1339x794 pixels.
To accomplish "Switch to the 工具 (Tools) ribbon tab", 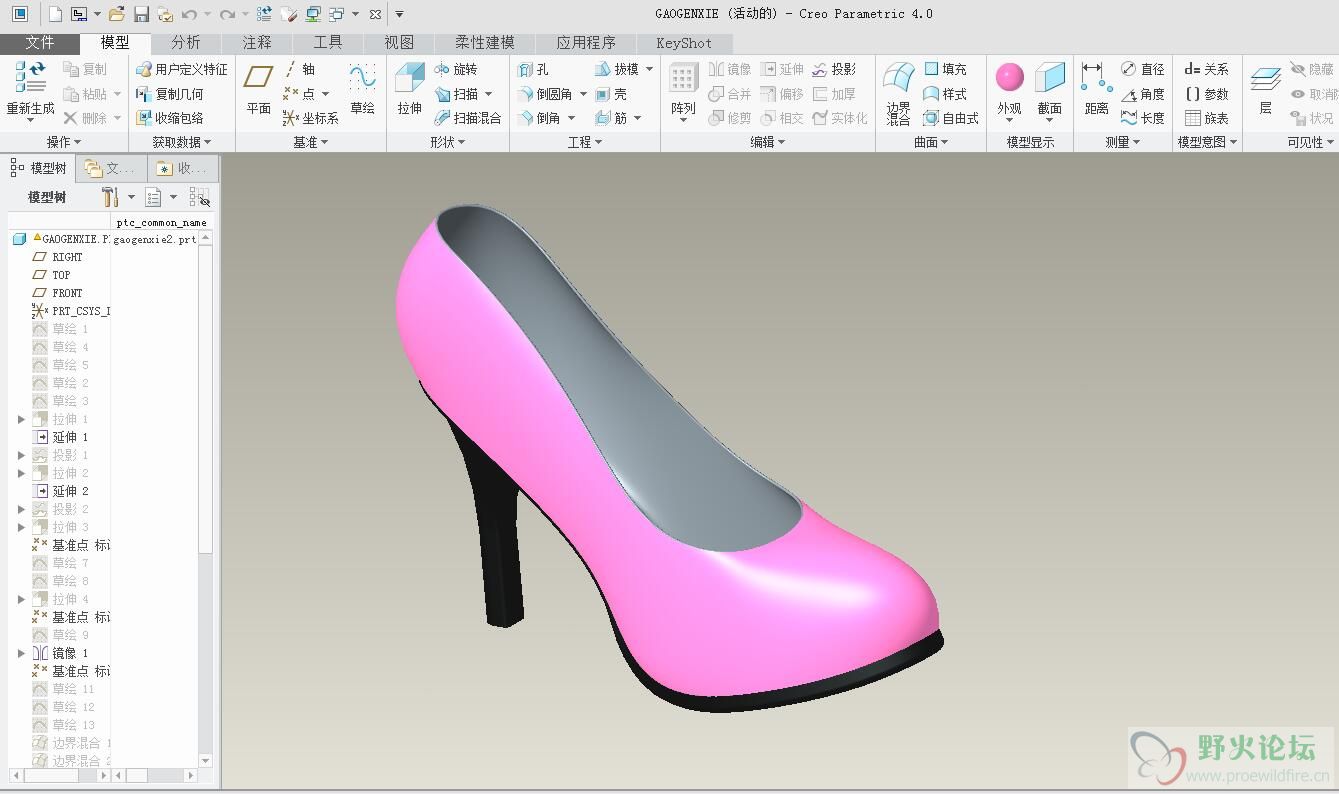I will click(x=328, y=43).
